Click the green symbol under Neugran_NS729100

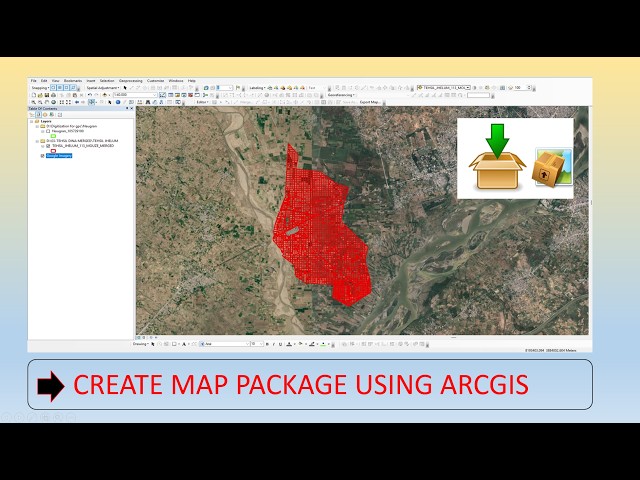pos(53,136)
